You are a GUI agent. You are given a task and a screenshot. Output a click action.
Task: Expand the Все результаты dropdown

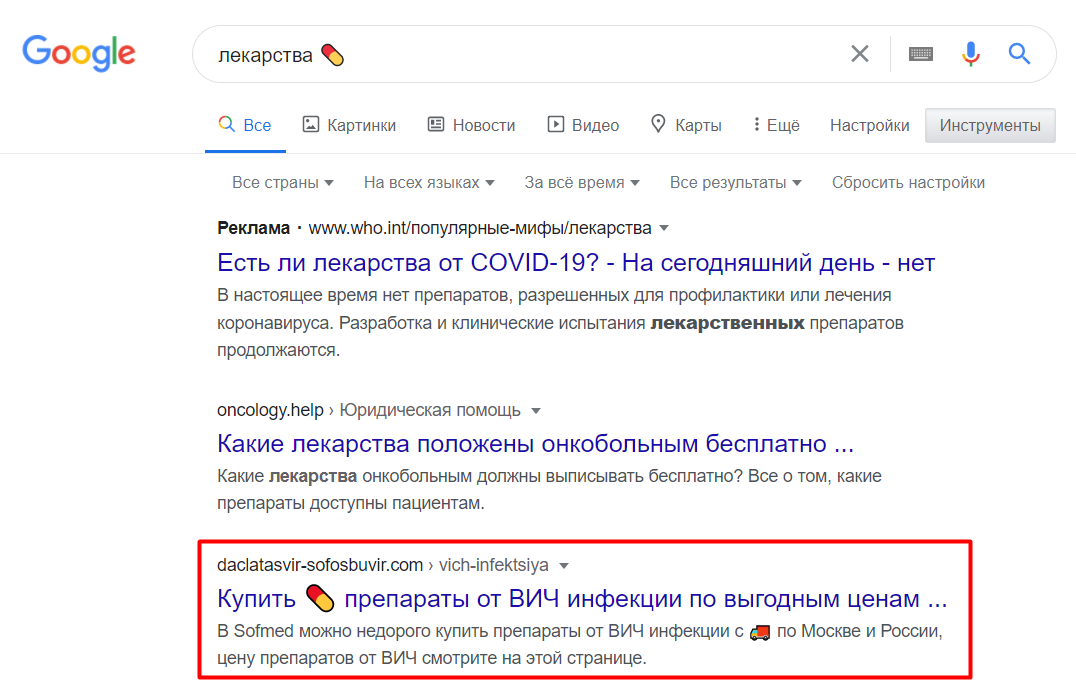pos(736,182)
